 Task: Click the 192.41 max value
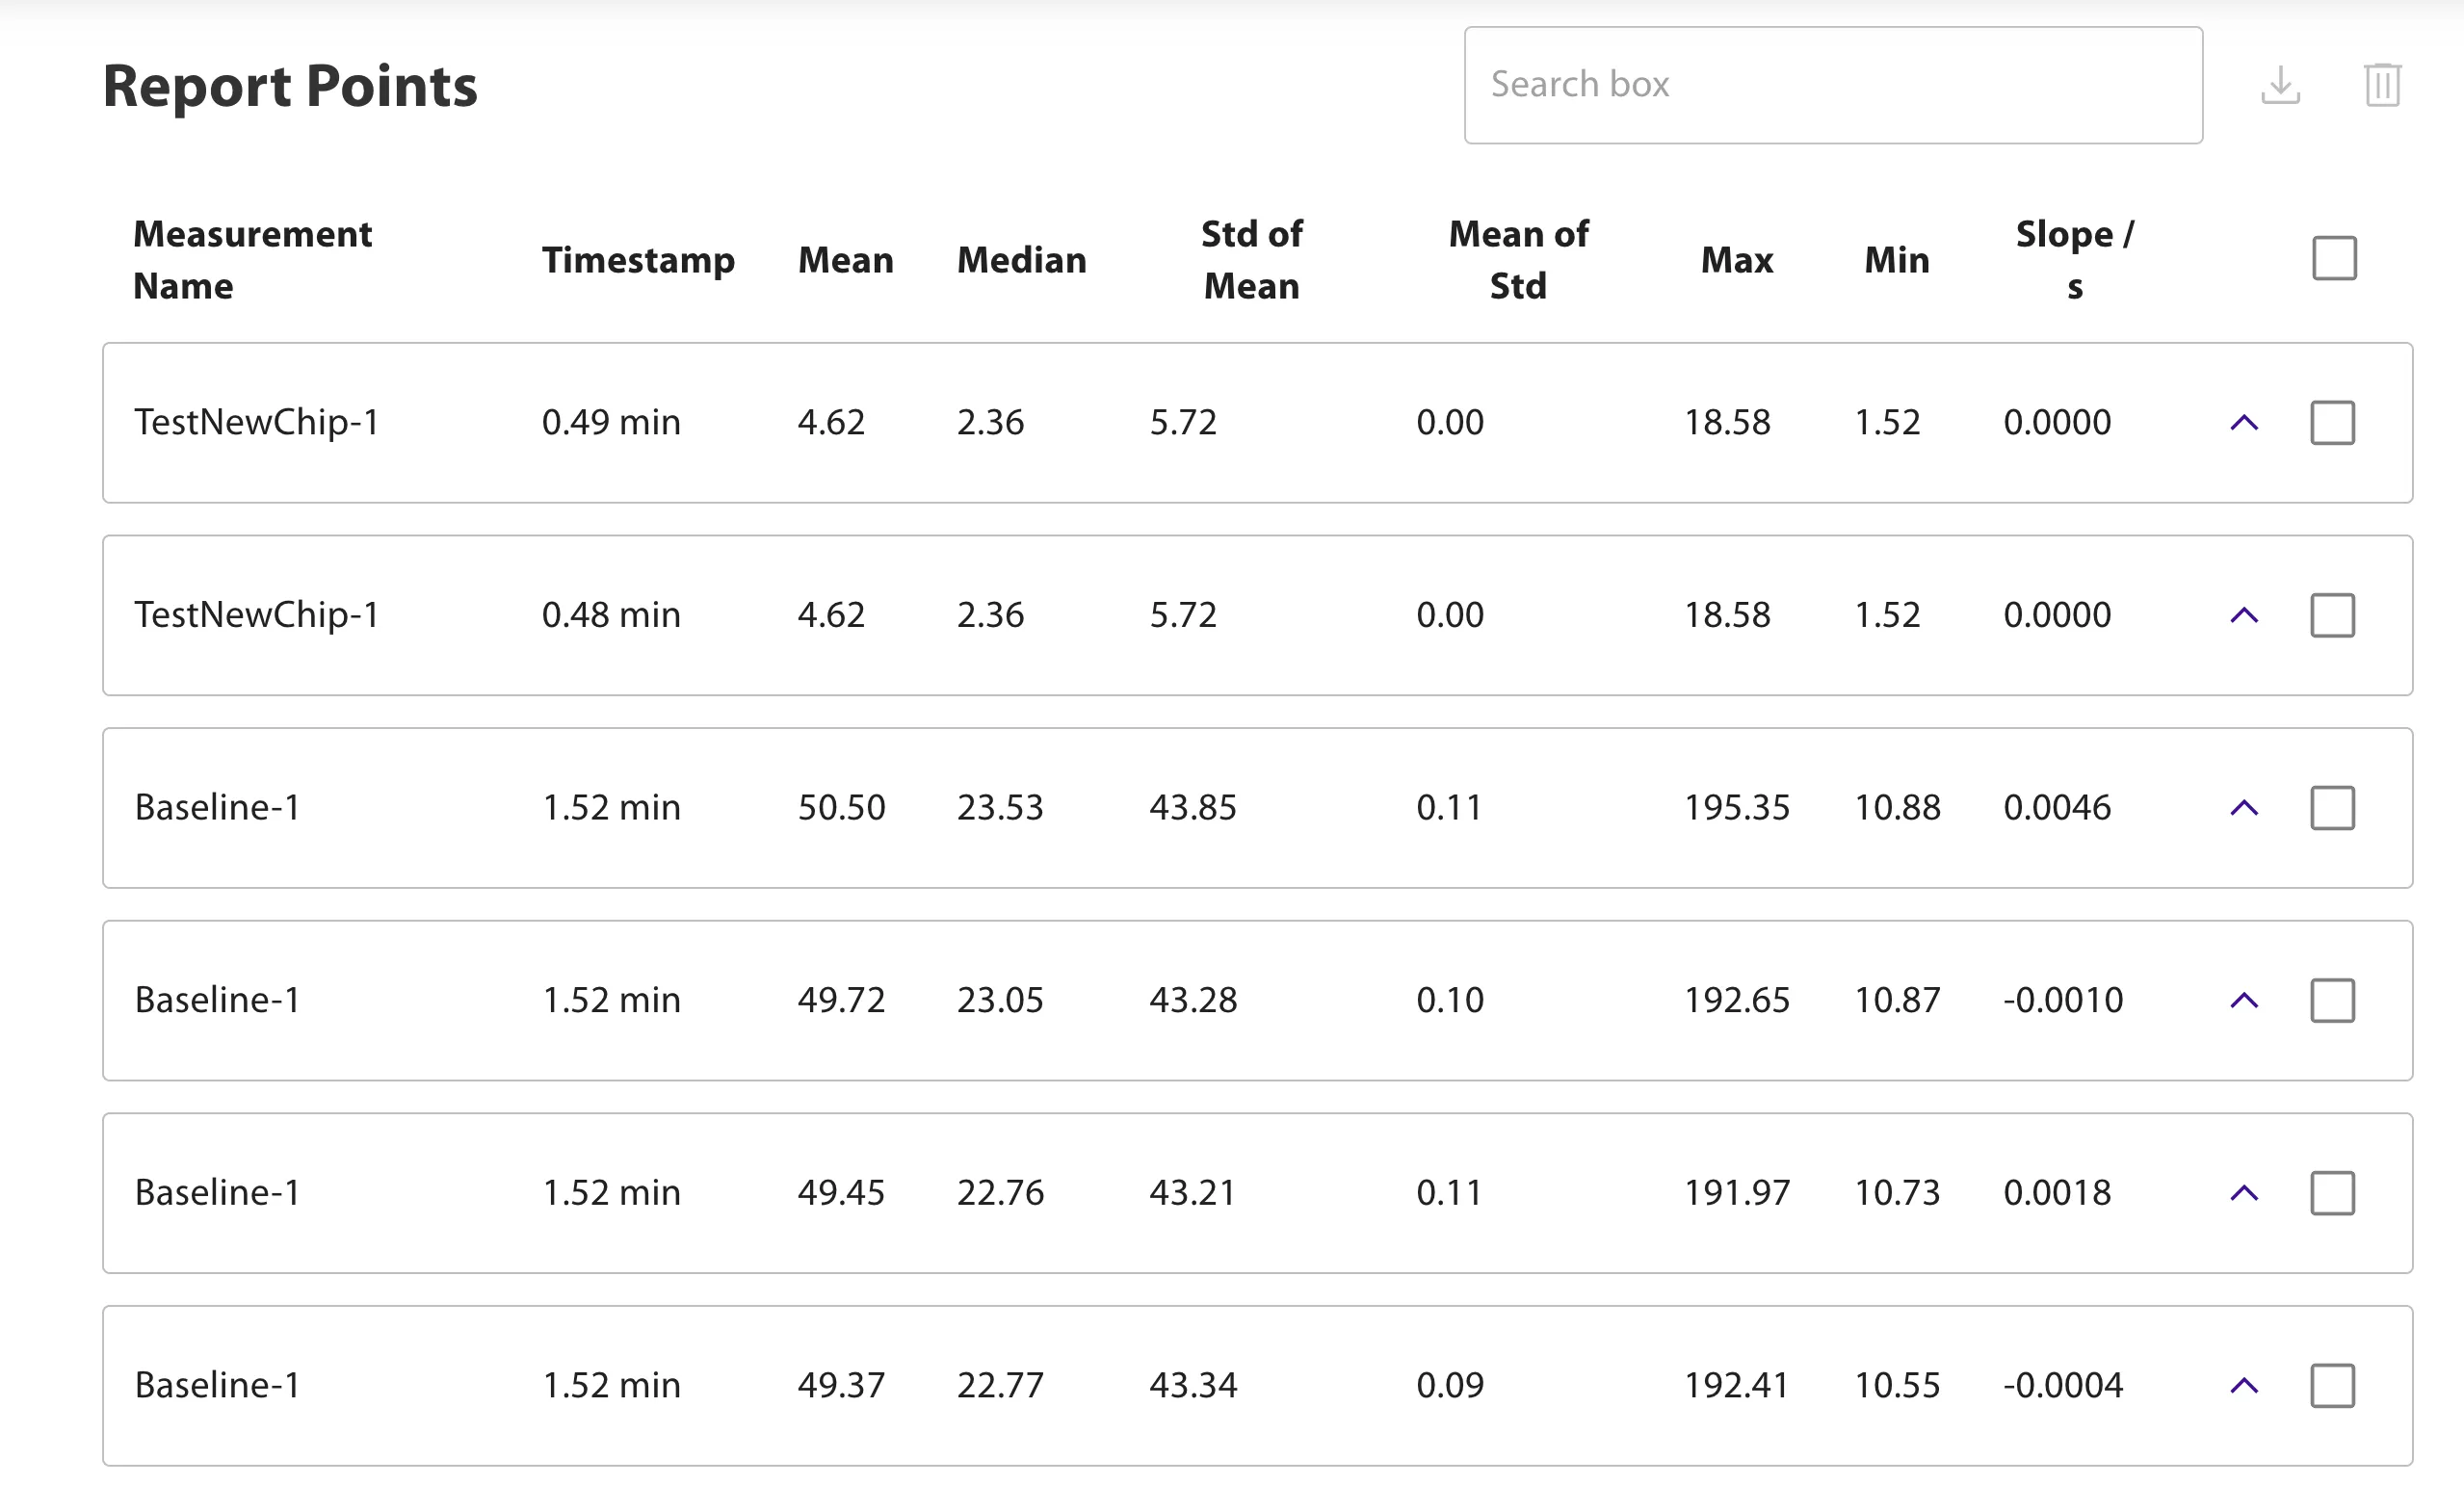[x=1737, y=1385]
